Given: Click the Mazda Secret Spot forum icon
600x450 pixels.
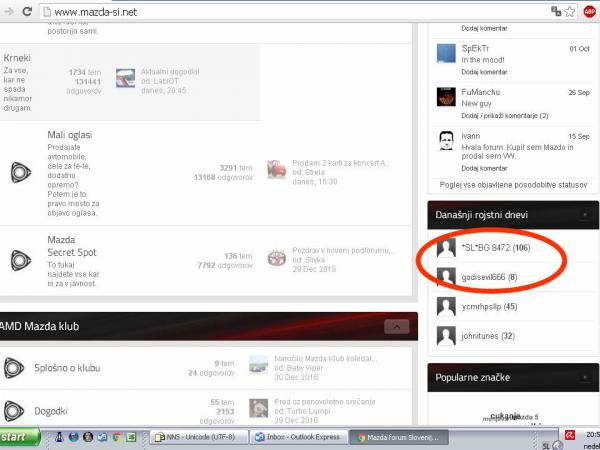Looking at the screenshot, I should (18, 261).
